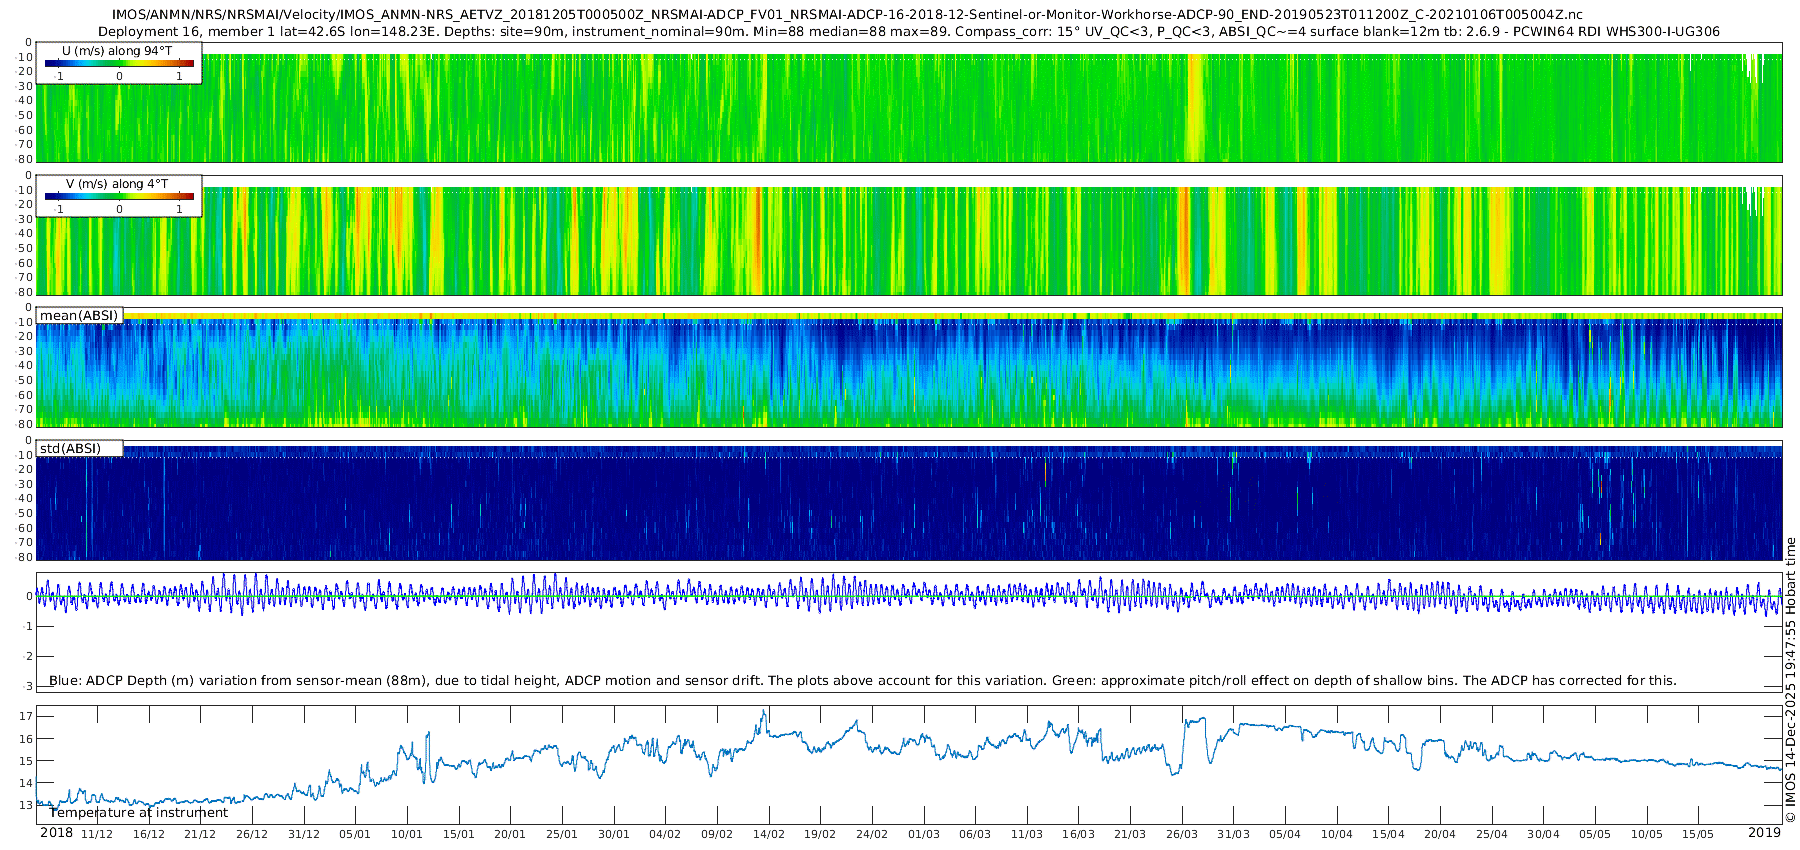Viewport: 1800px width, 850px height.
Task: Select the 26/03 date tick label
Action: tap(1181, 834)
